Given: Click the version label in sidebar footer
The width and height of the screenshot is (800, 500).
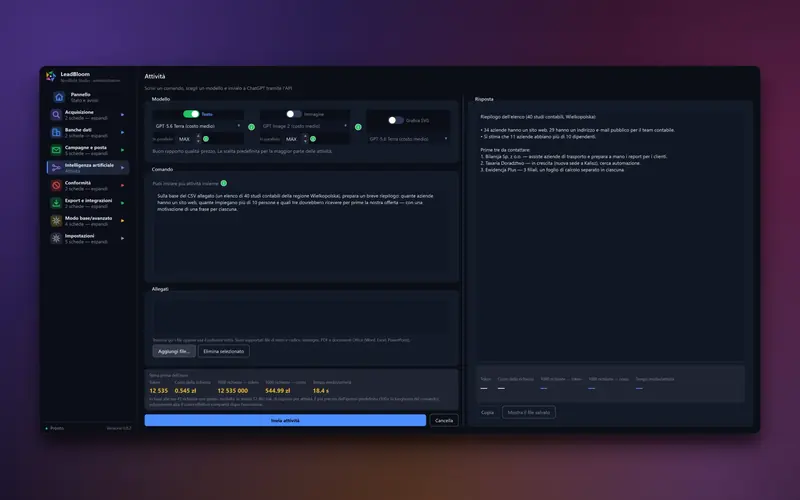Looking at the screenshot, I should [x=119, y=428].
